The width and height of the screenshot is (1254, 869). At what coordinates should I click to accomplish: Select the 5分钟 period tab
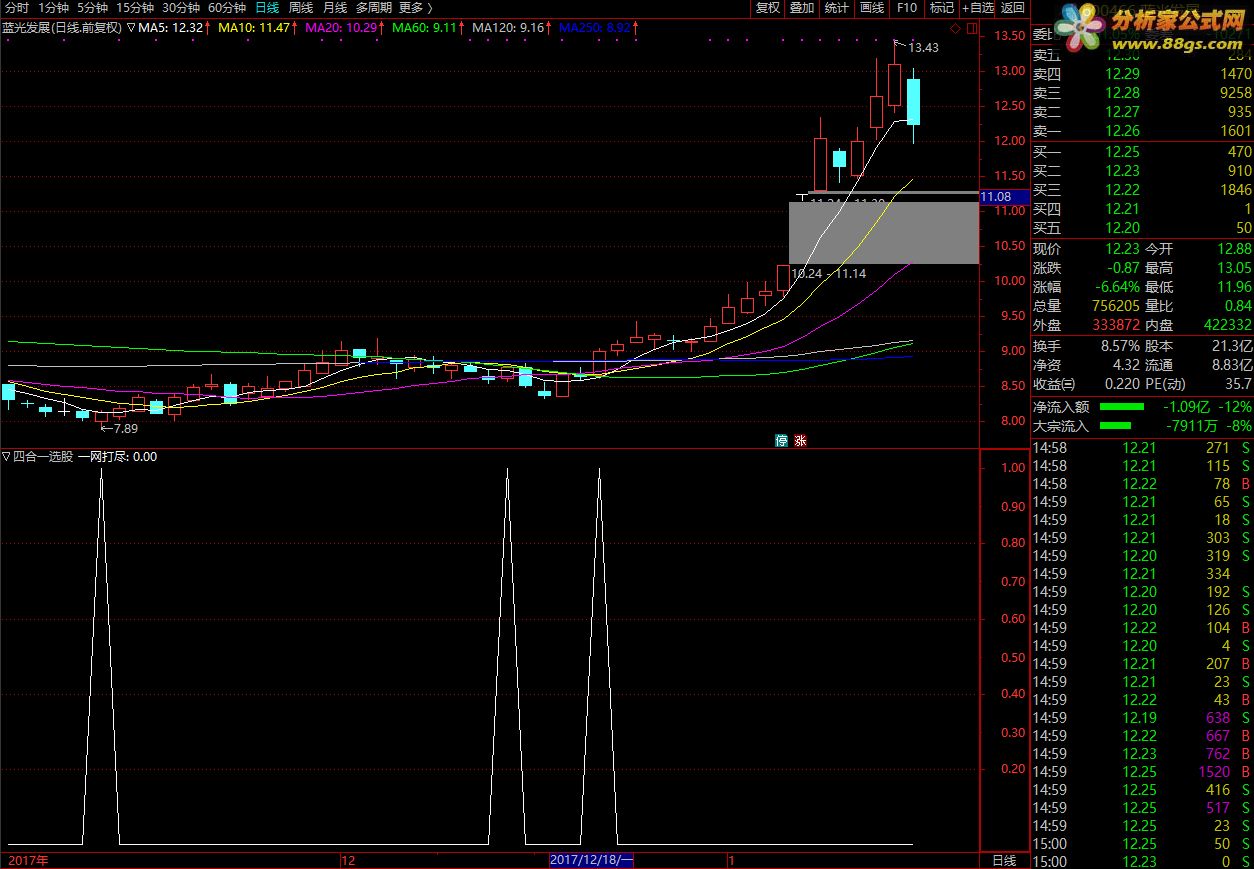click(92, 7)
